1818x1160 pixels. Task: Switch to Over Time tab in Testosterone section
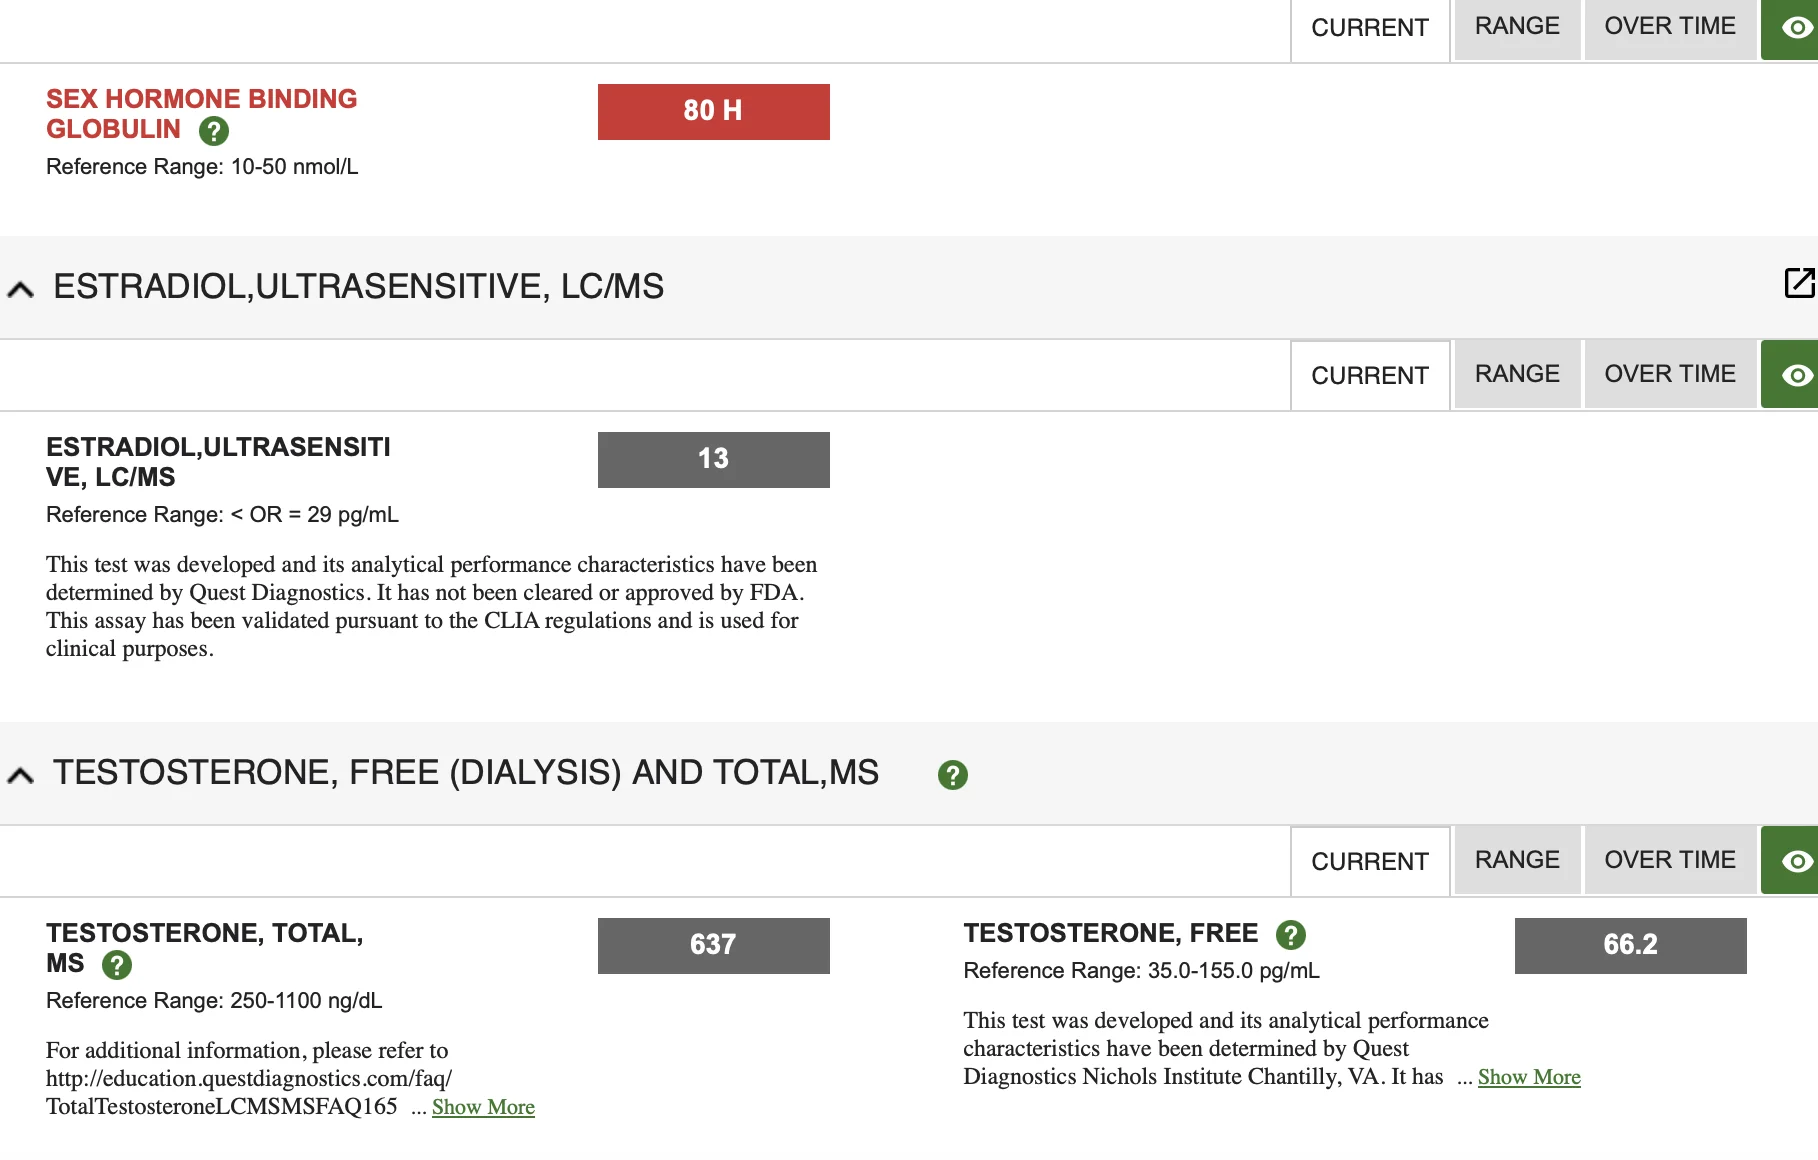[x=1669, y=860]
